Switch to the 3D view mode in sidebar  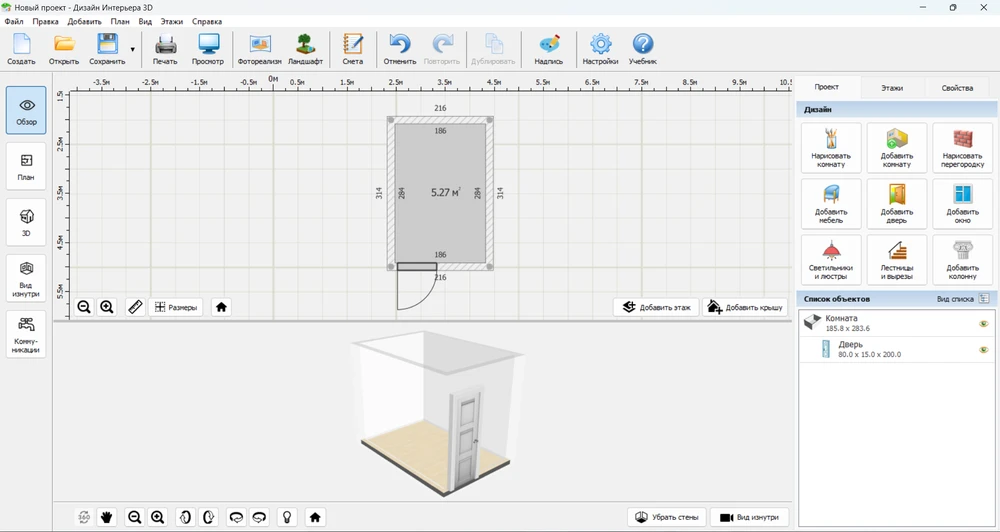(27, 222)
